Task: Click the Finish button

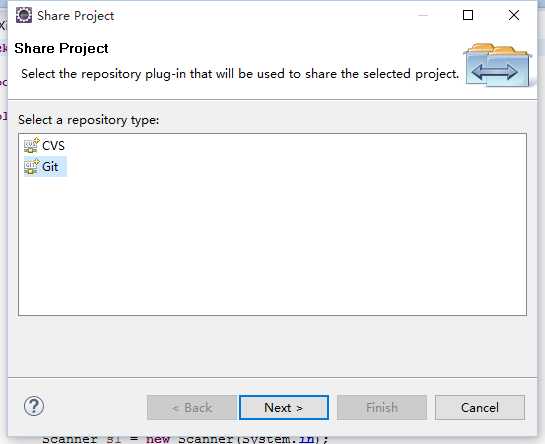Action: click(382, 407)
